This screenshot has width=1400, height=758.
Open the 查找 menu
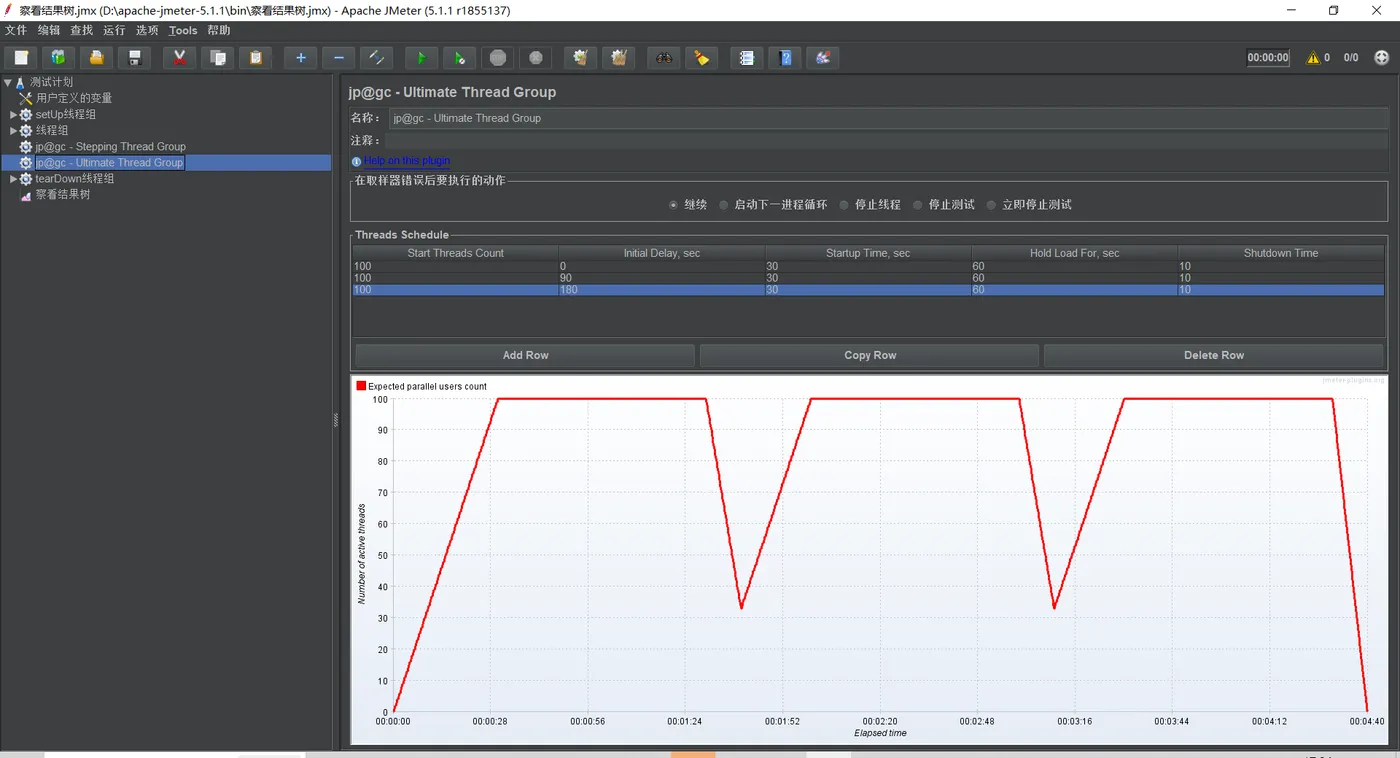(x=82, y=31)
